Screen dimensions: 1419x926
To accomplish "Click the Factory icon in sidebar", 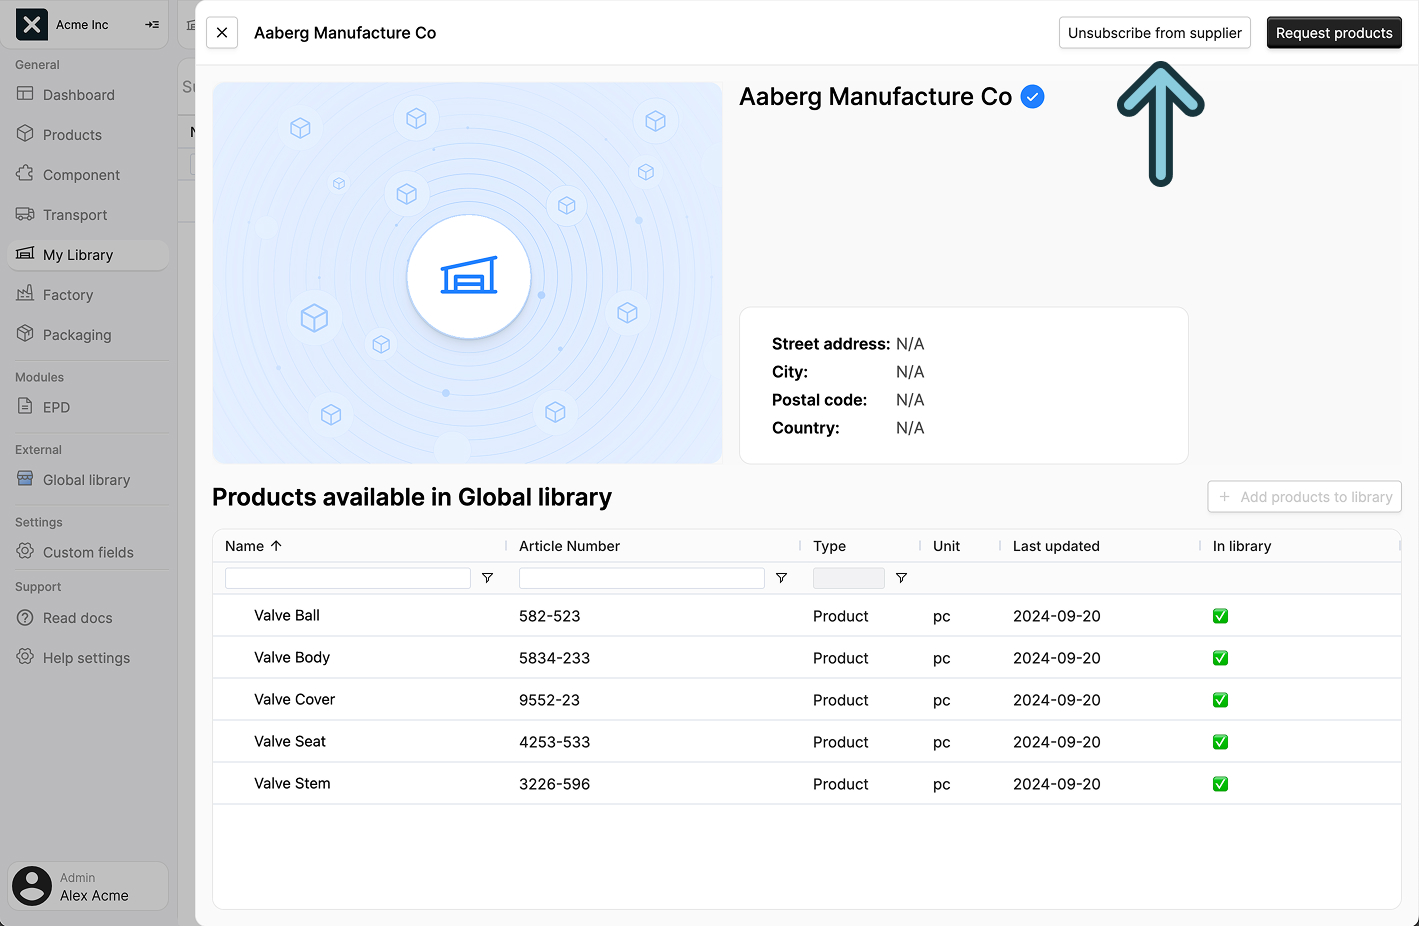I will (25, 294).
